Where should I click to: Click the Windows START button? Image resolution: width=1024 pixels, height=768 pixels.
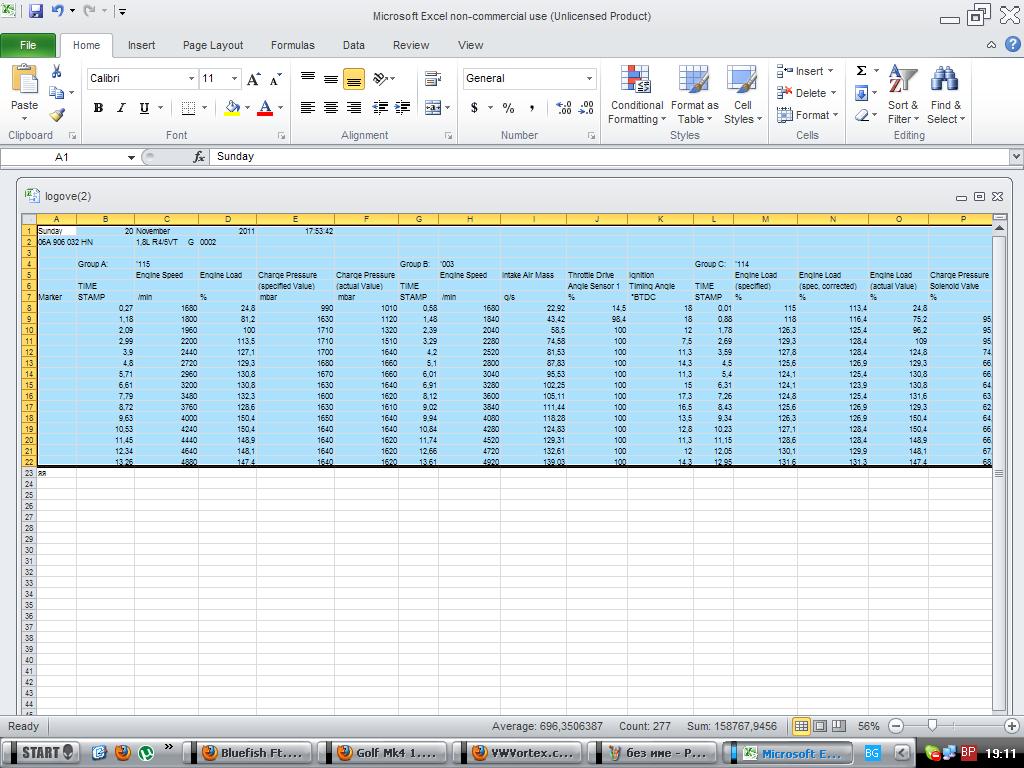pyautogui.click(x=41, y=753)
